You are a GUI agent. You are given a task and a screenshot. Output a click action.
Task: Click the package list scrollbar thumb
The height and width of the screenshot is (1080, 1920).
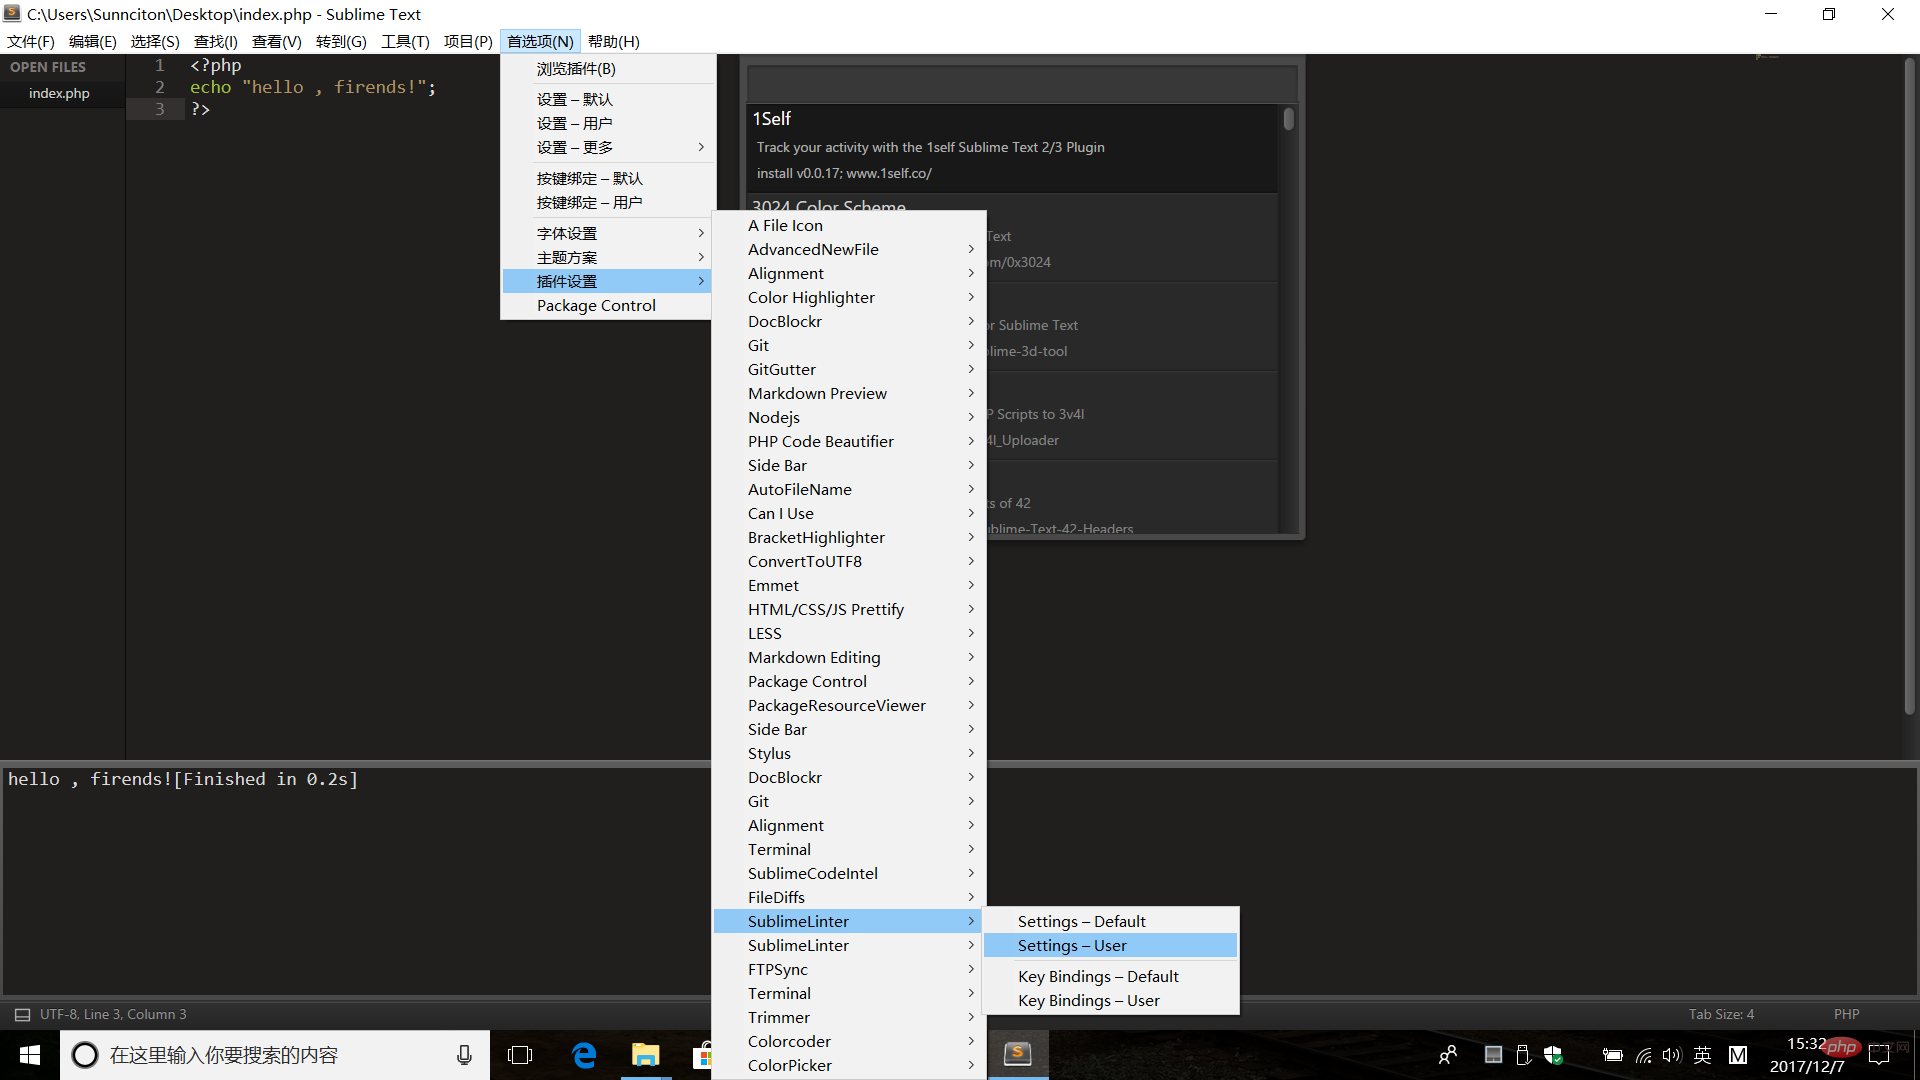click(x=1289, y=119)
